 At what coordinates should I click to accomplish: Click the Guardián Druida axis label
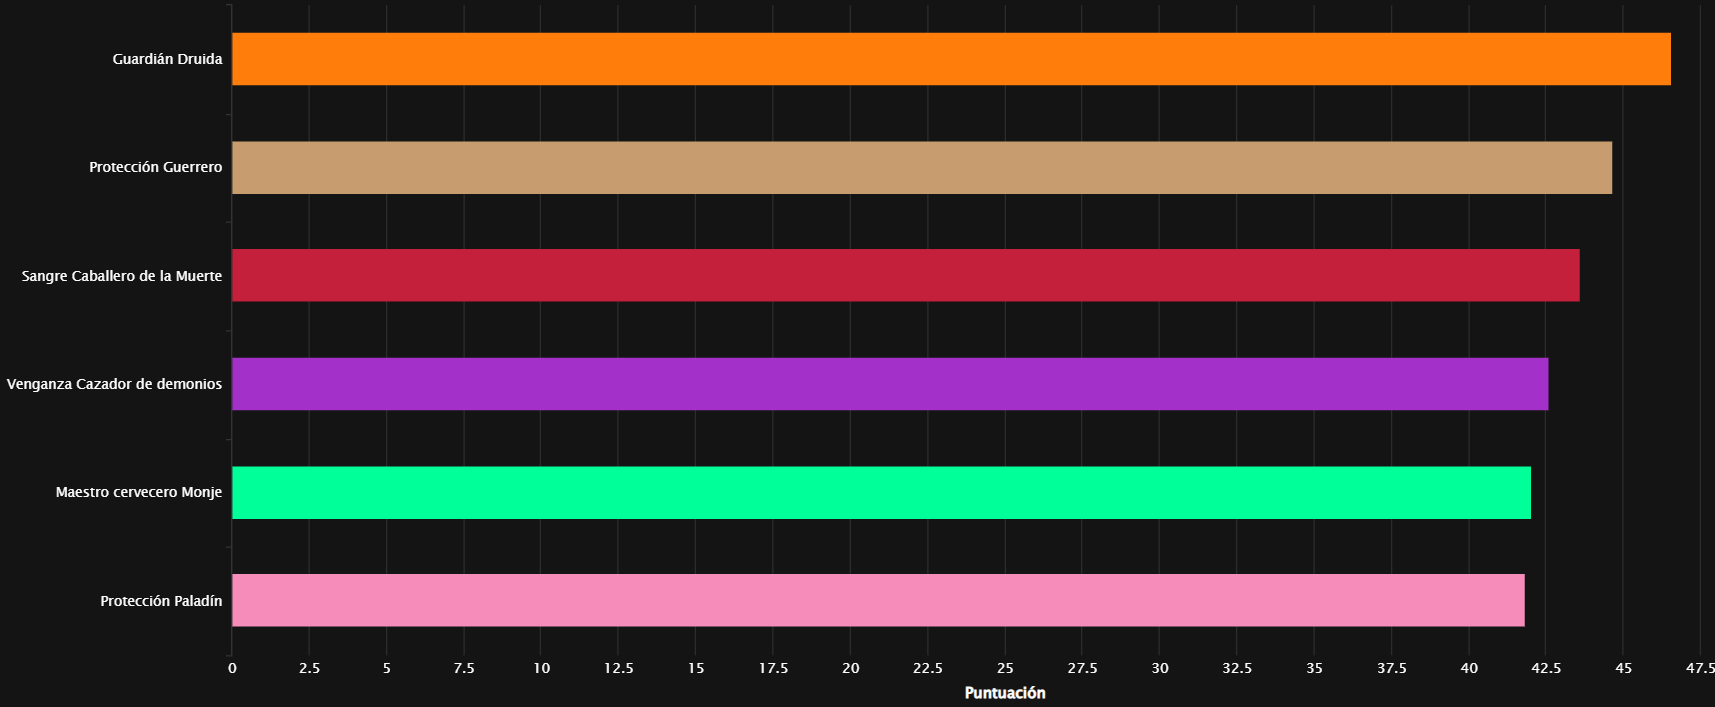[x=167, y=59]
